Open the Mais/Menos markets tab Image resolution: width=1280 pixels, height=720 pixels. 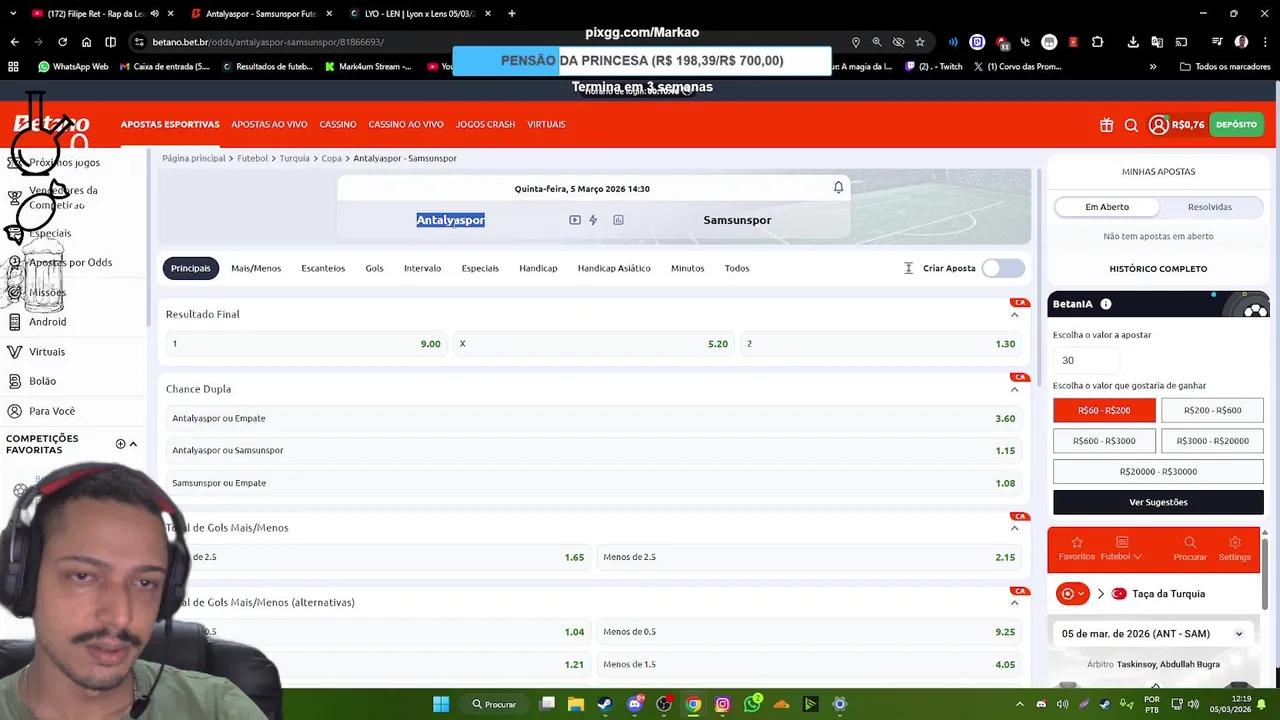[x=256, y=268]
